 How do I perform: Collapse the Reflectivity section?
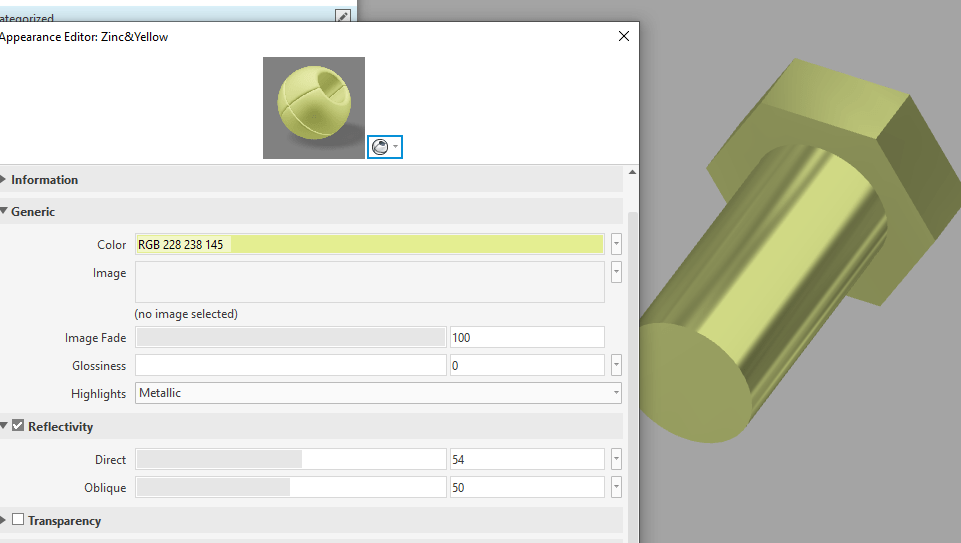[x=4, y=426]
